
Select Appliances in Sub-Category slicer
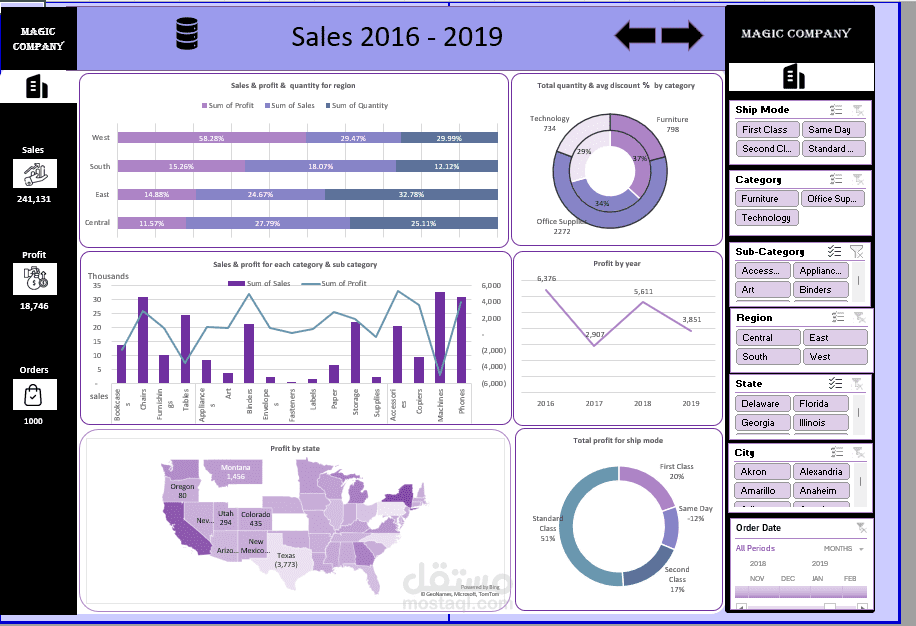(x=820, y=270)
